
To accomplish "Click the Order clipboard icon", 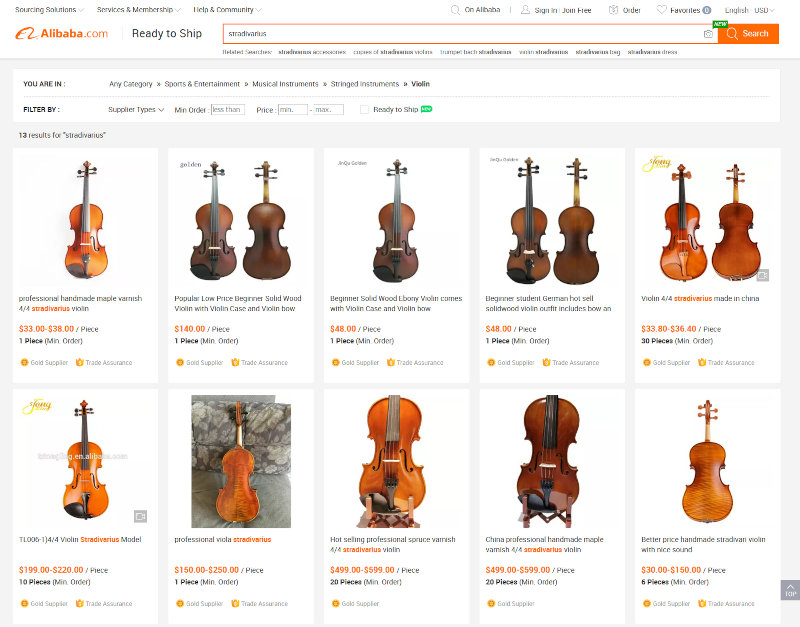I will (613, 10).
